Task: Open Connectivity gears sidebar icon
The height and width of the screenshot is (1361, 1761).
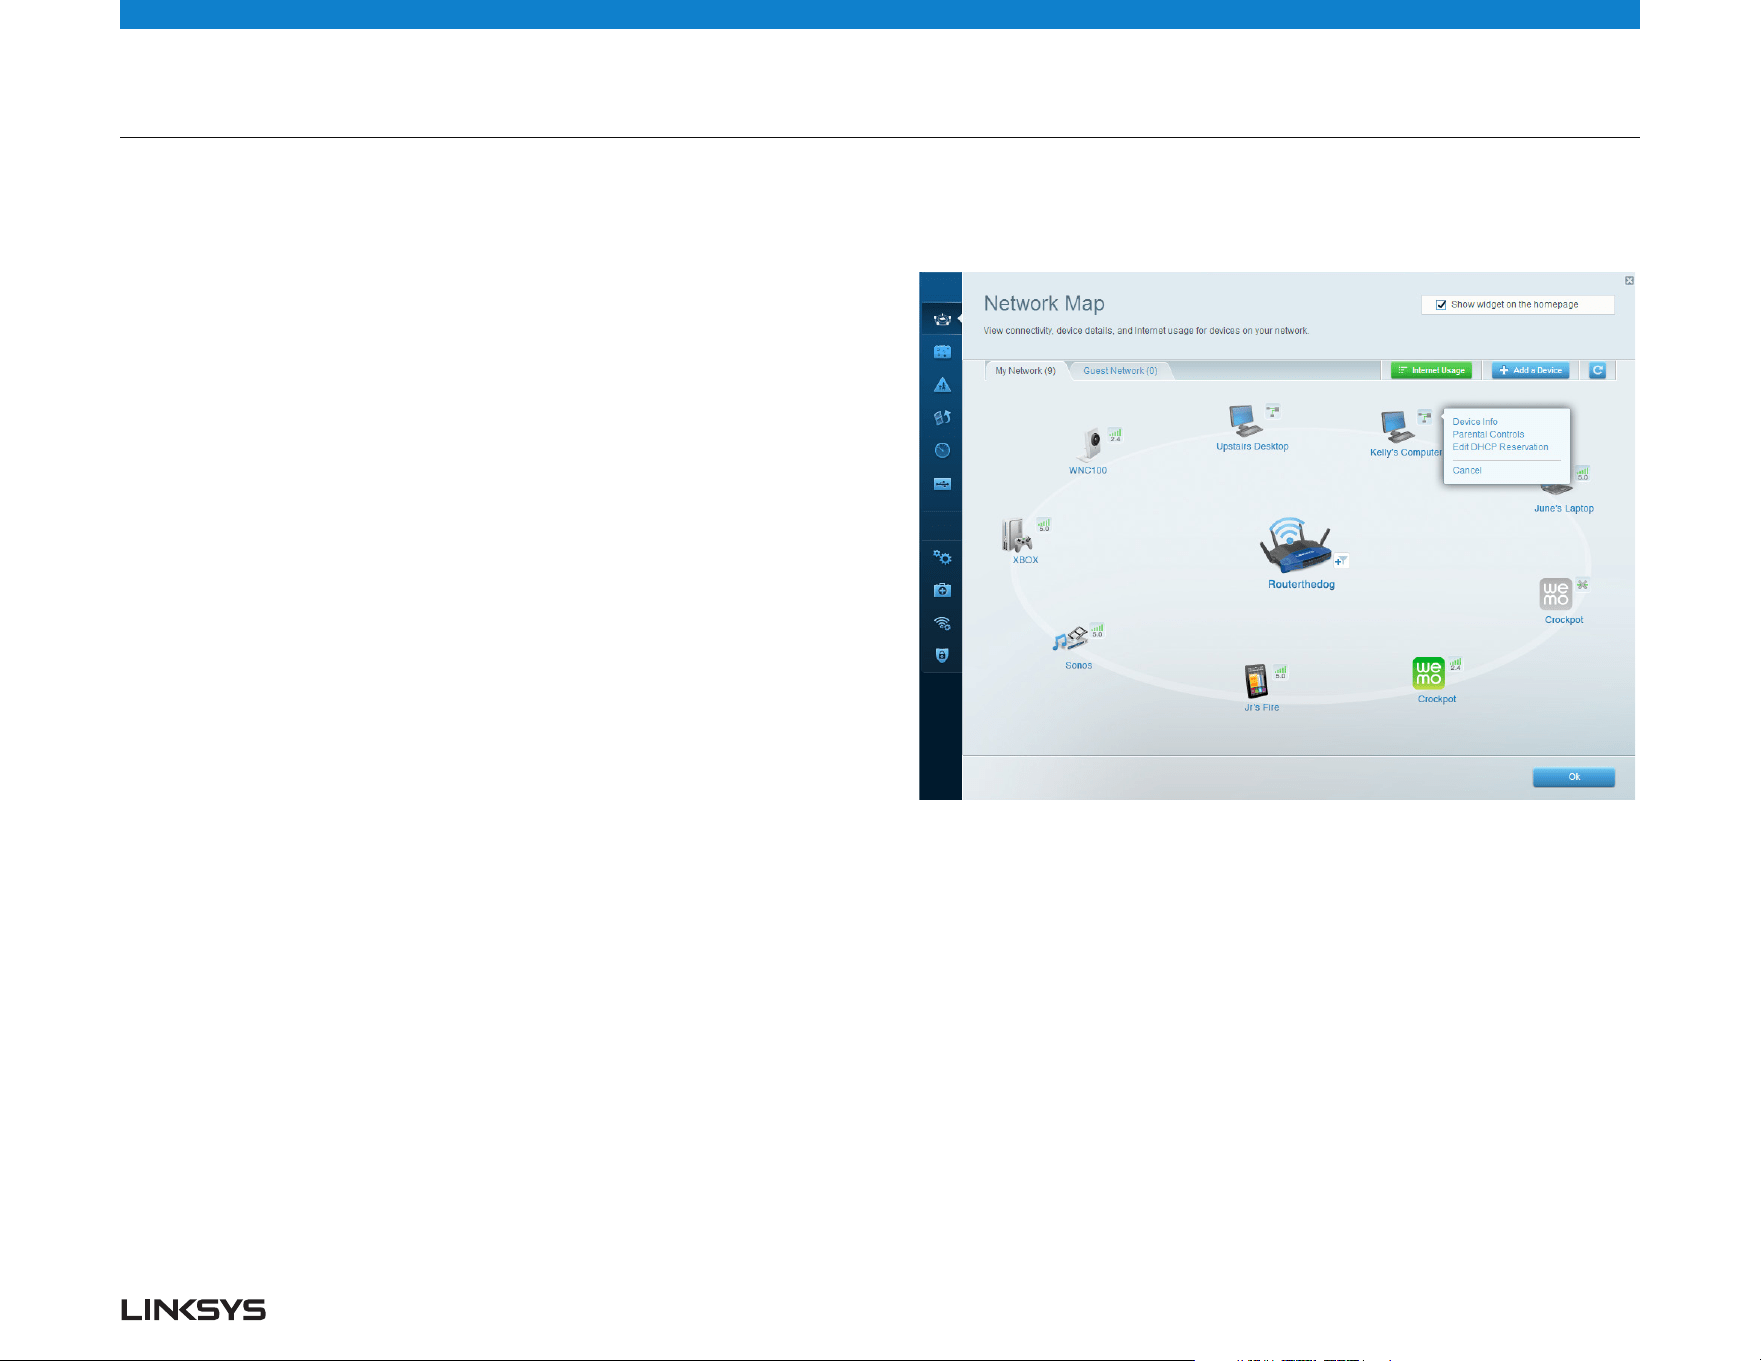Action: point(941,557)
